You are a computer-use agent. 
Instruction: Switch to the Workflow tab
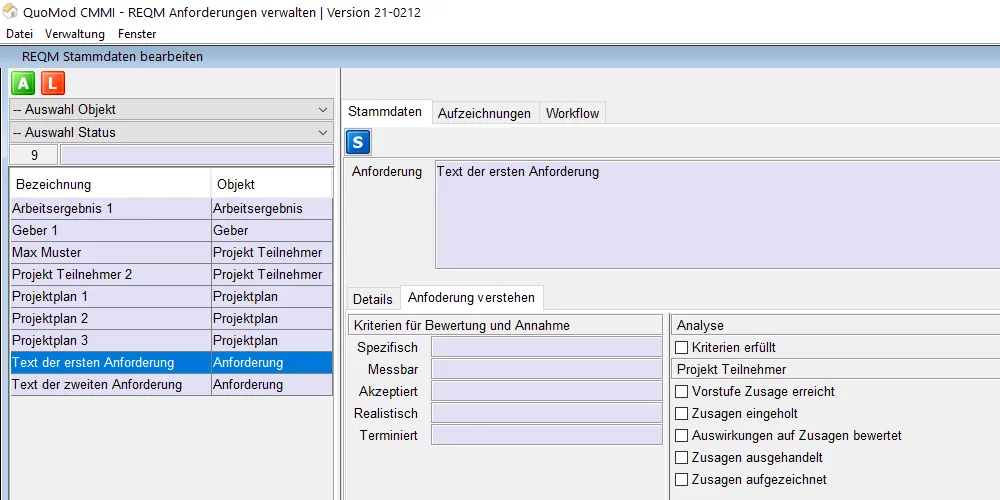(572, 113)
